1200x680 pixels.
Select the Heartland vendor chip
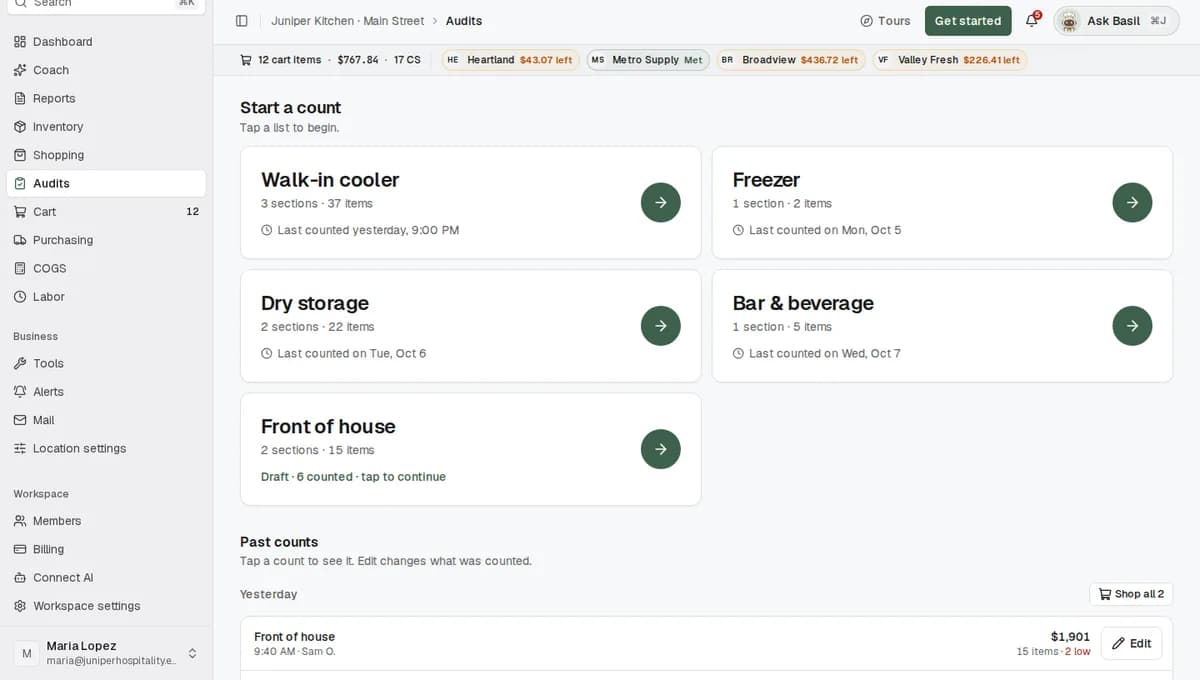click(510, 60)
